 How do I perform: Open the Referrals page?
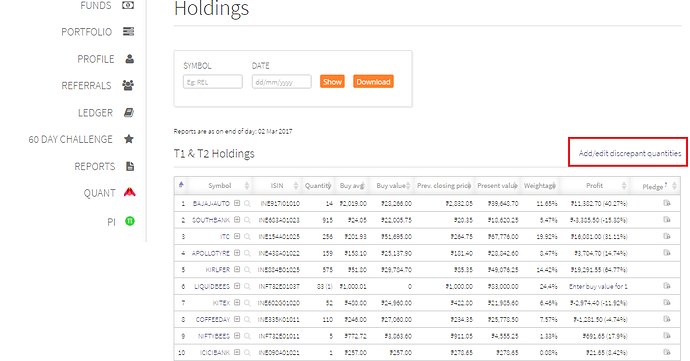pyautogui.click(x=86, y=85)
